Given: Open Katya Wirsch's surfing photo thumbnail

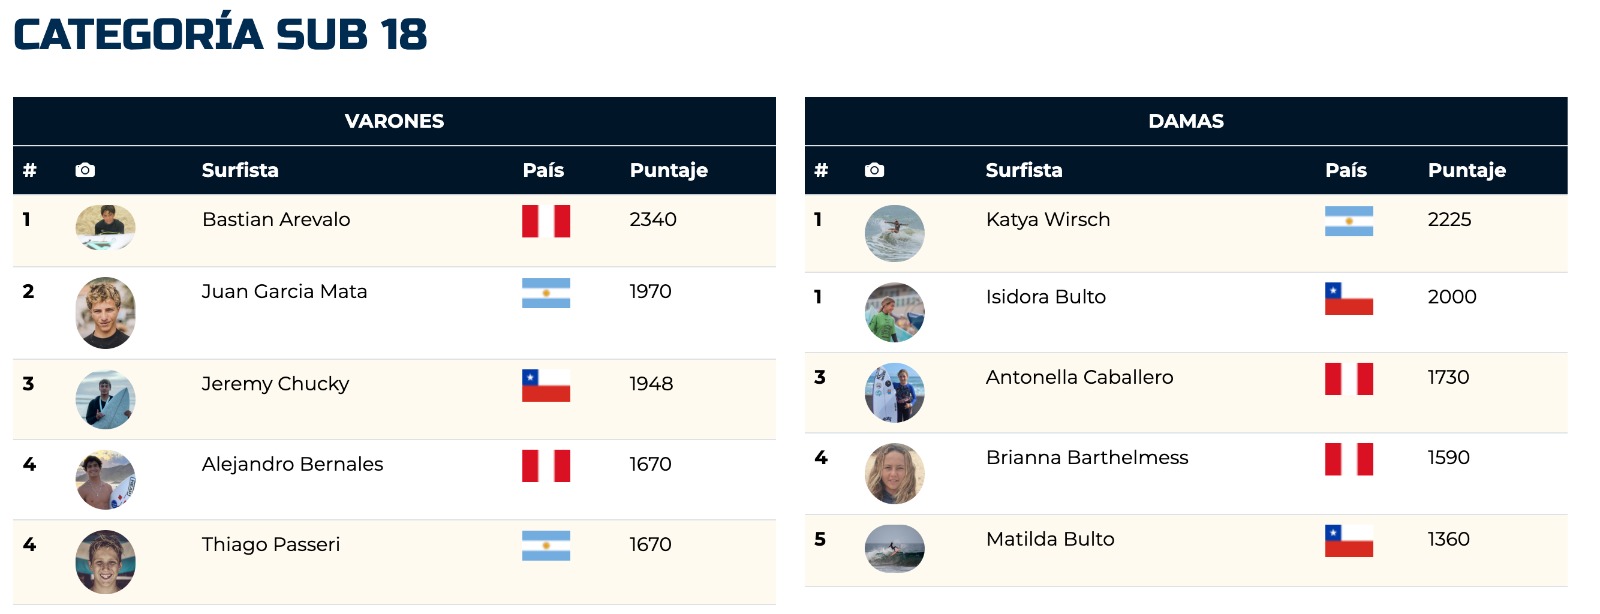Looking at the screenshot, I should [x=894, y=233].
